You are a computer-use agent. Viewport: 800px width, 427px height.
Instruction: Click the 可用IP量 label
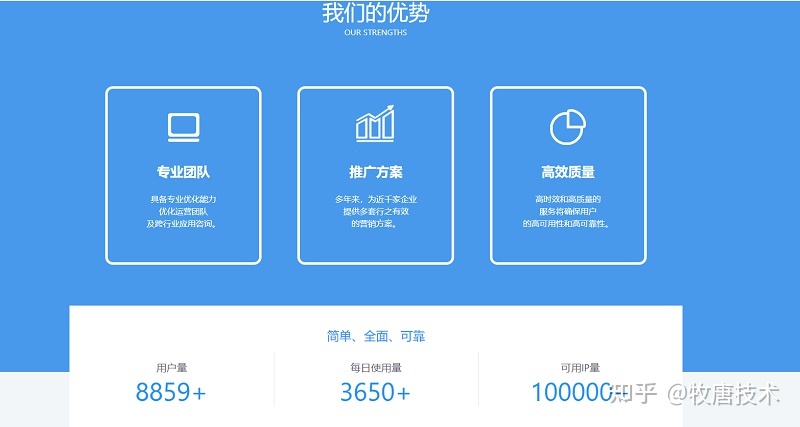(580, 367)
